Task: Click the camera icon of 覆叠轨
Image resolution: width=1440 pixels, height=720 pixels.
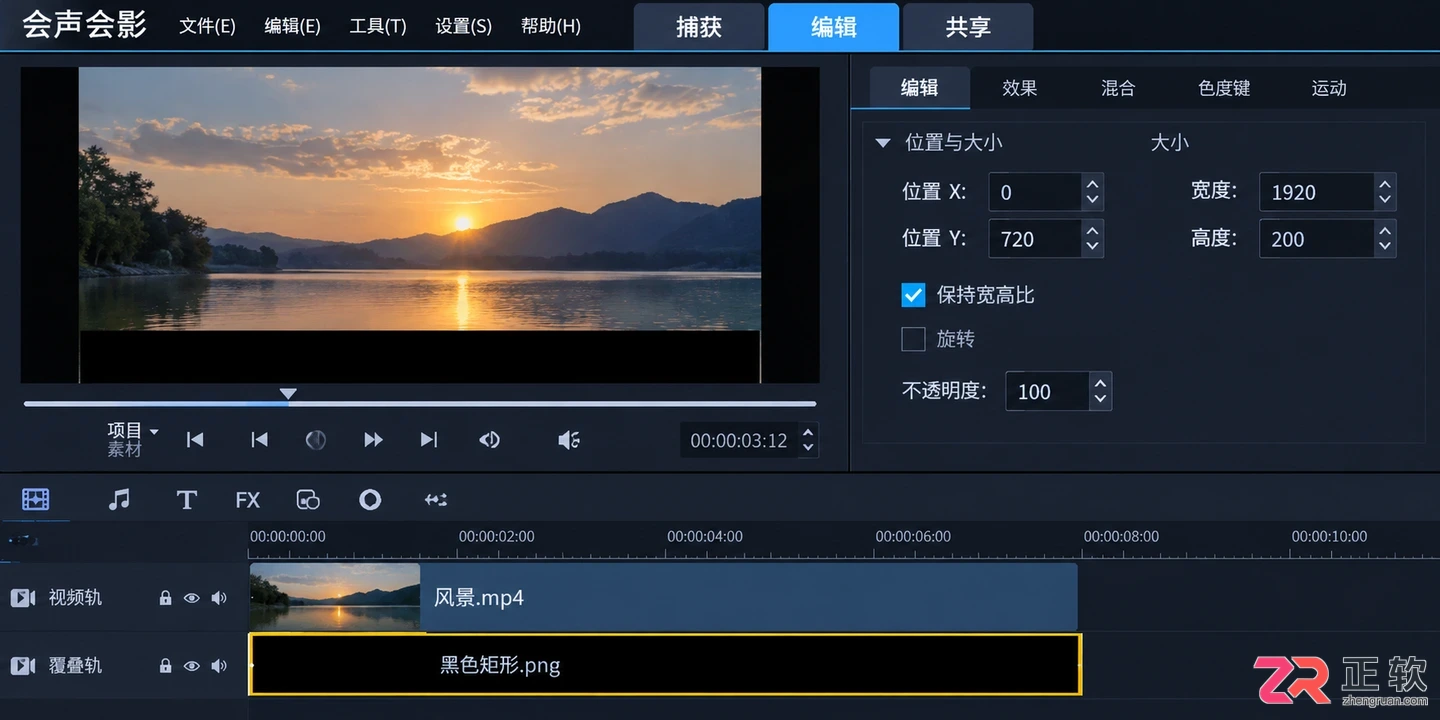Action: pos(23,665)
